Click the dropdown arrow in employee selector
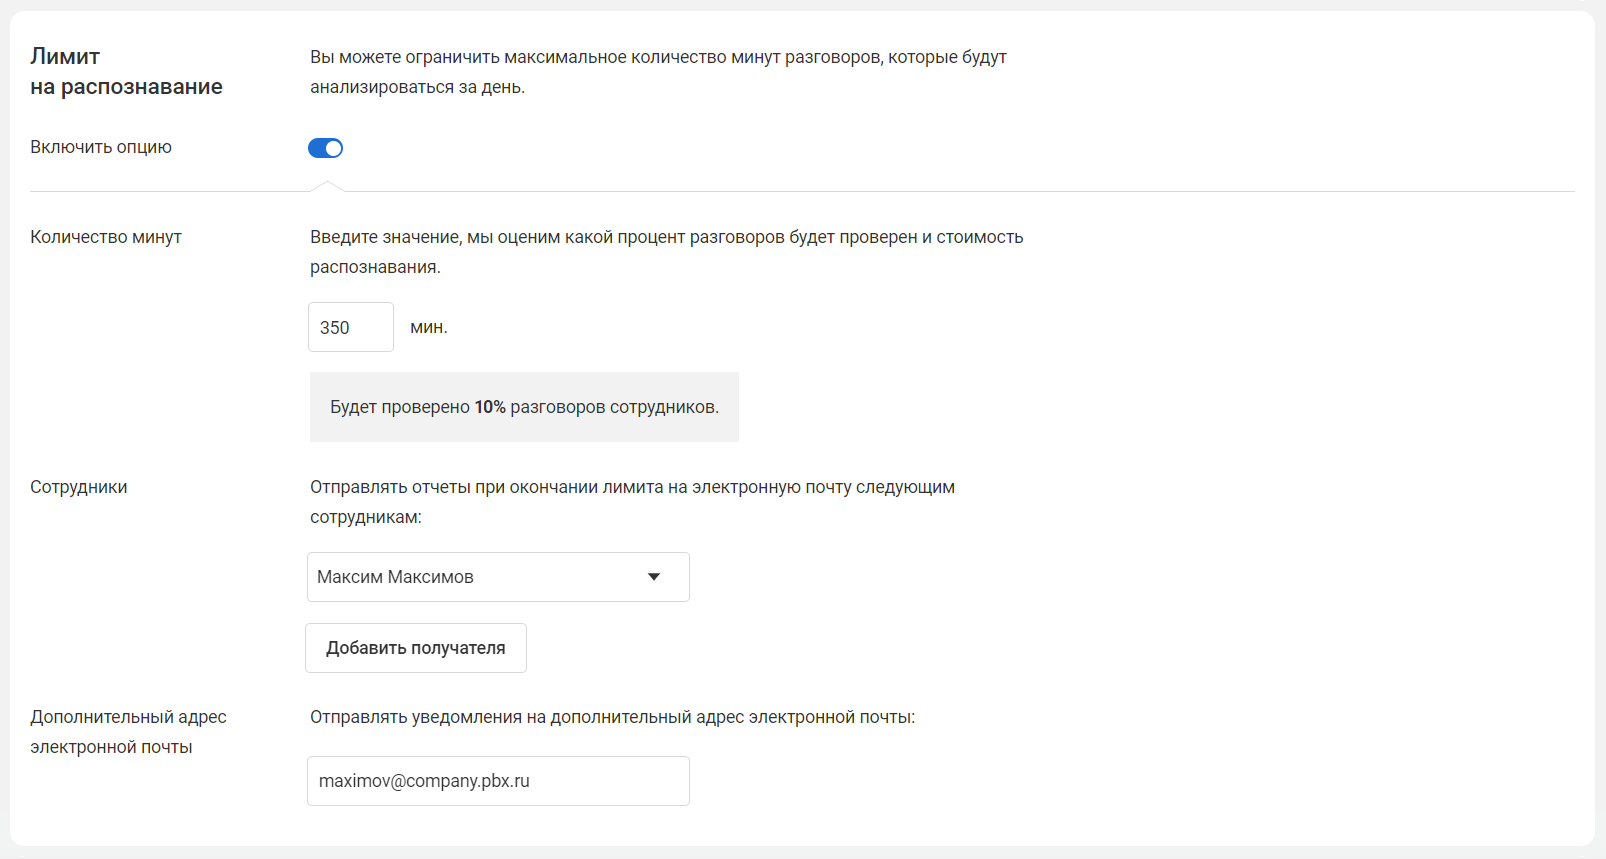The image size is (1606, 859). pyautogui.click(x=654, y=577)
